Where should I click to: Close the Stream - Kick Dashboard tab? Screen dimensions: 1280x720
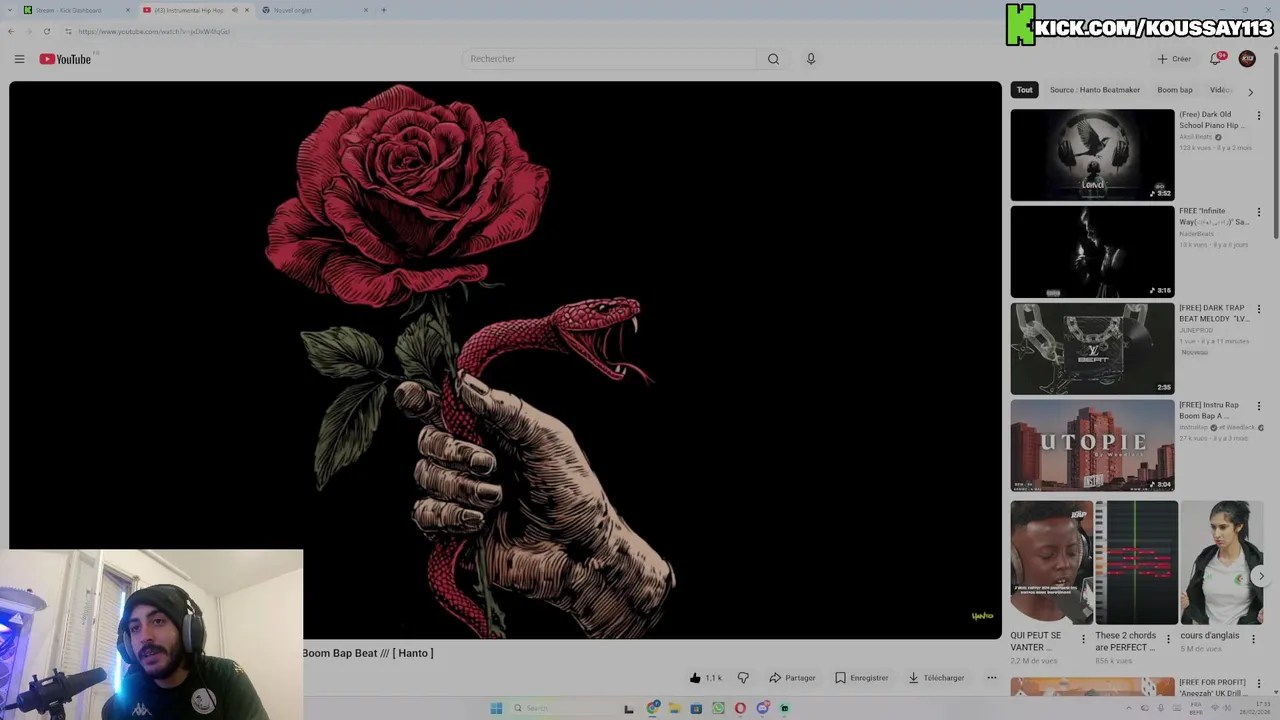128,10
